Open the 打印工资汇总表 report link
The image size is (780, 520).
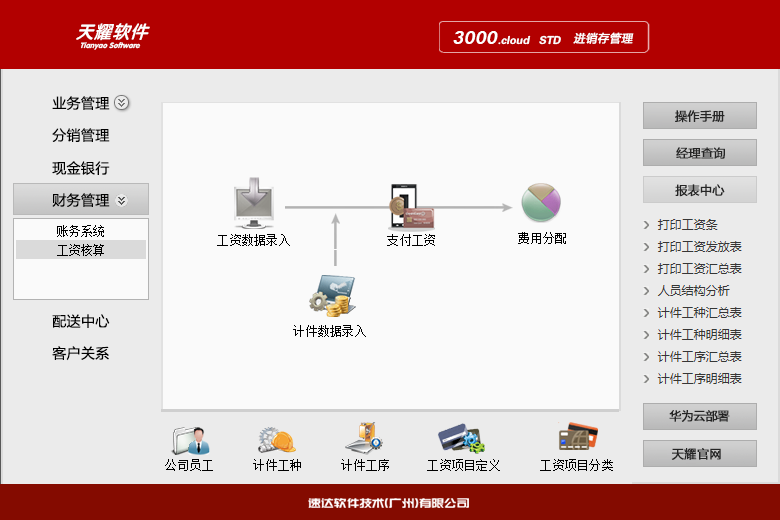(699, 269)
